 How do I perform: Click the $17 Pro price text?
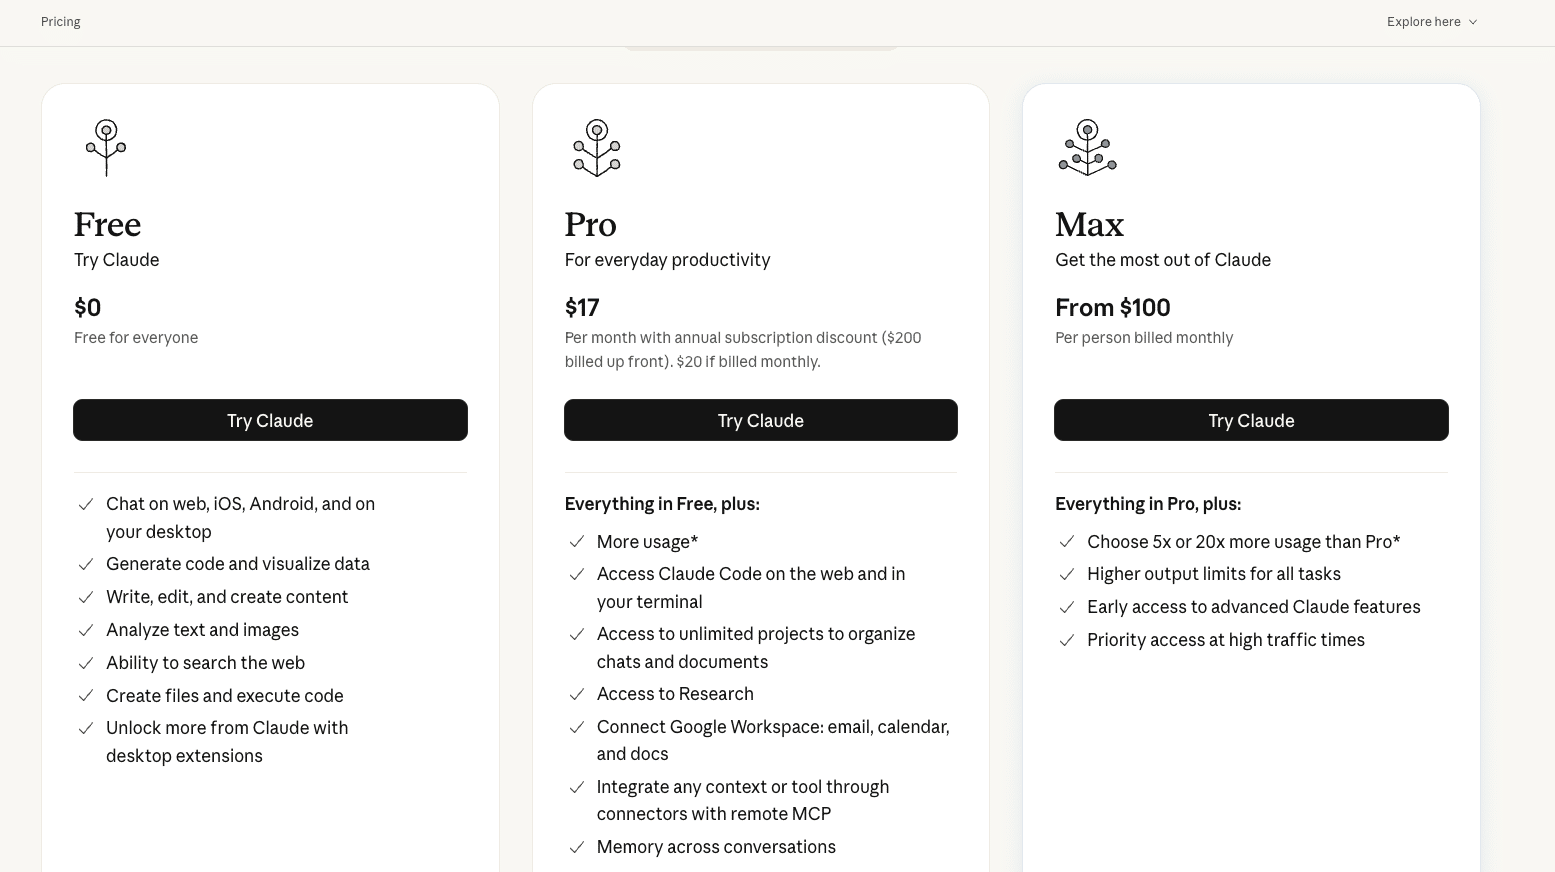(x=582, y=308)
